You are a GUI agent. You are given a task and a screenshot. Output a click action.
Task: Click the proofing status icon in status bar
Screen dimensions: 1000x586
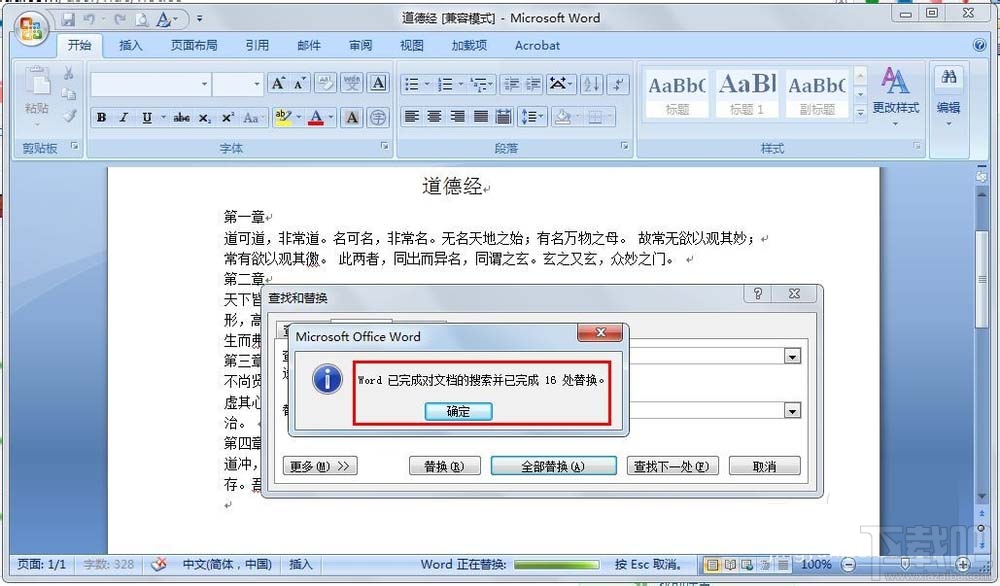[160, 565]
